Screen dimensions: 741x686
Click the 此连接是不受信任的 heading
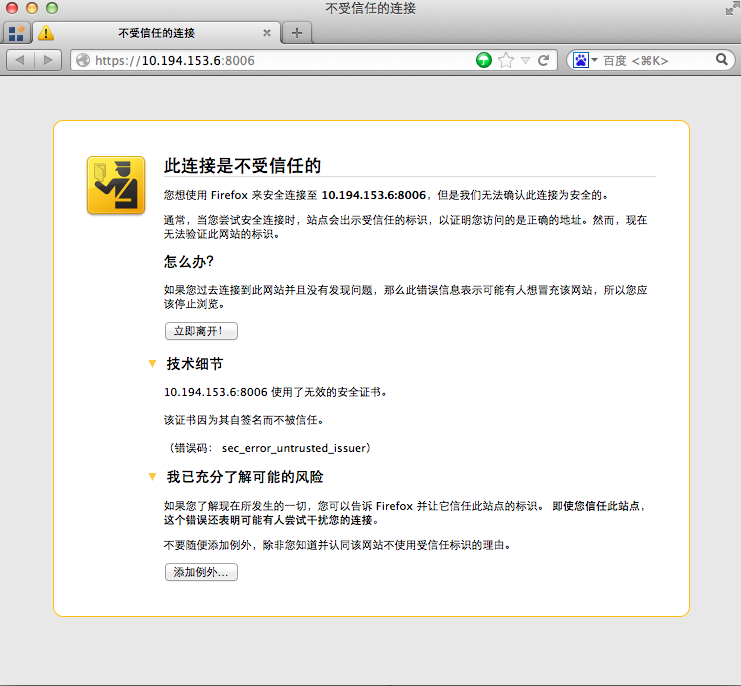click(x=242, y=166)
